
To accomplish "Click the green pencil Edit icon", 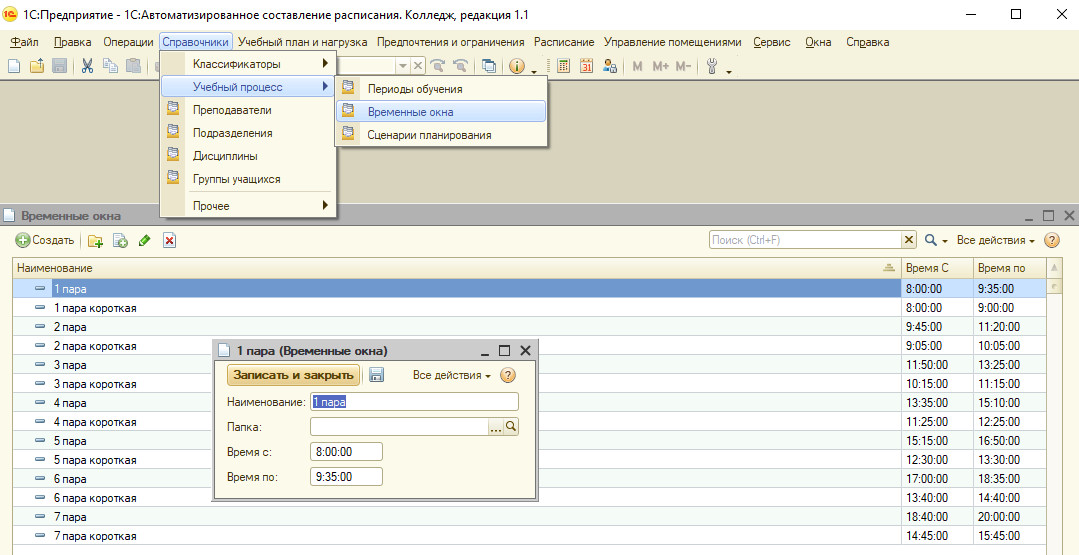I will pos(144,241).
